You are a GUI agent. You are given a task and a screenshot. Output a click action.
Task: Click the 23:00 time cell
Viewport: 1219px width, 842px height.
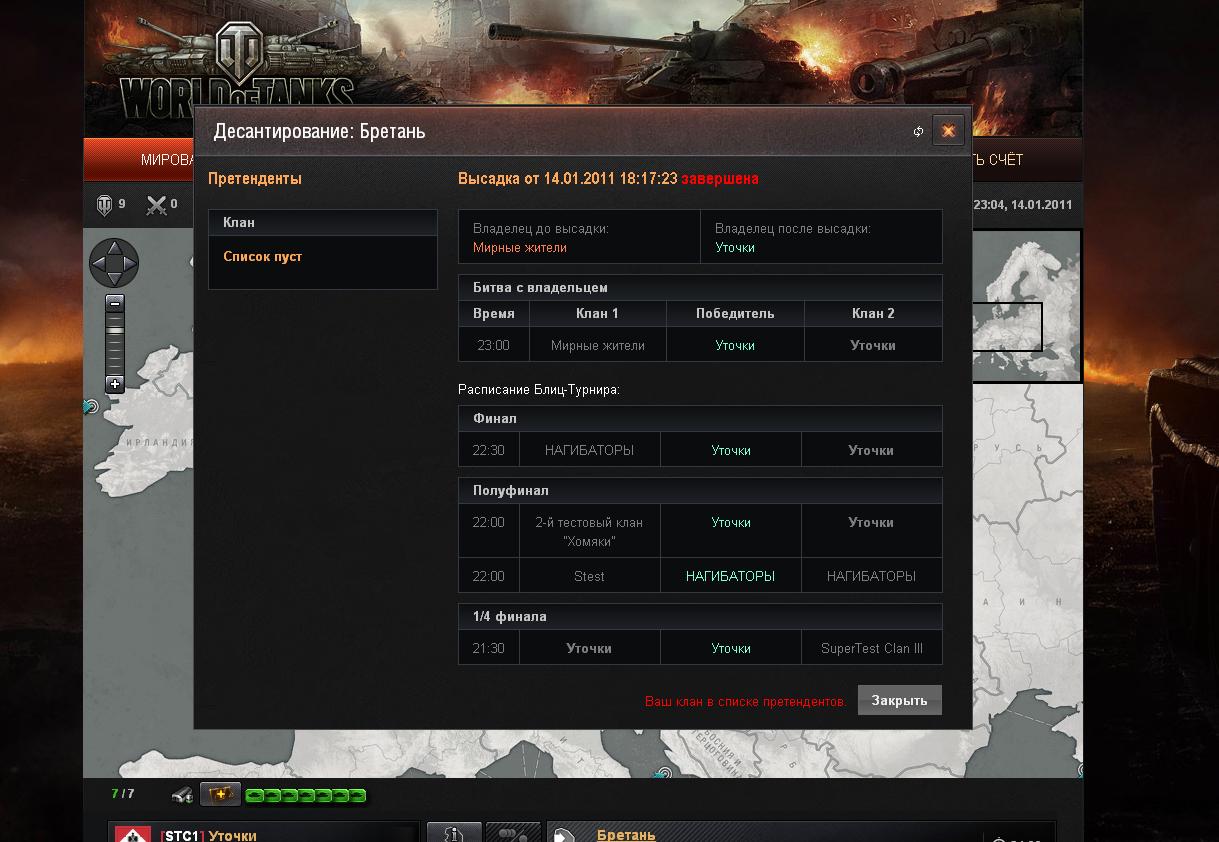pos(493,345)
